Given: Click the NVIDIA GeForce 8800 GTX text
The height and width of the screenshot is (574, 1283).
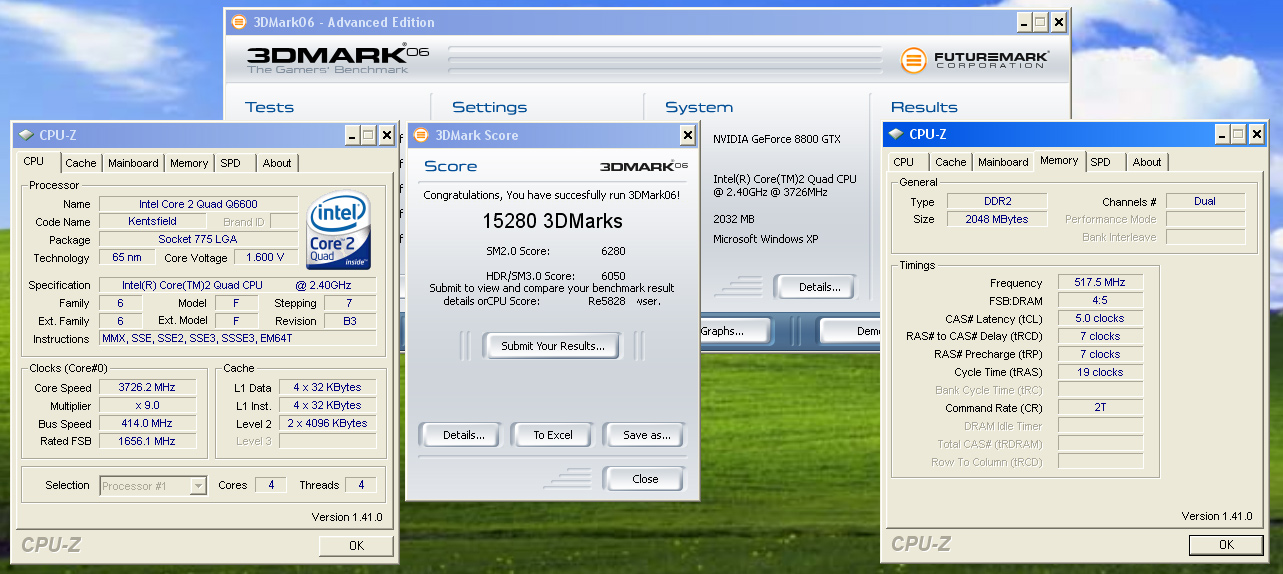Looking at the screenshot, I should 777,140.
